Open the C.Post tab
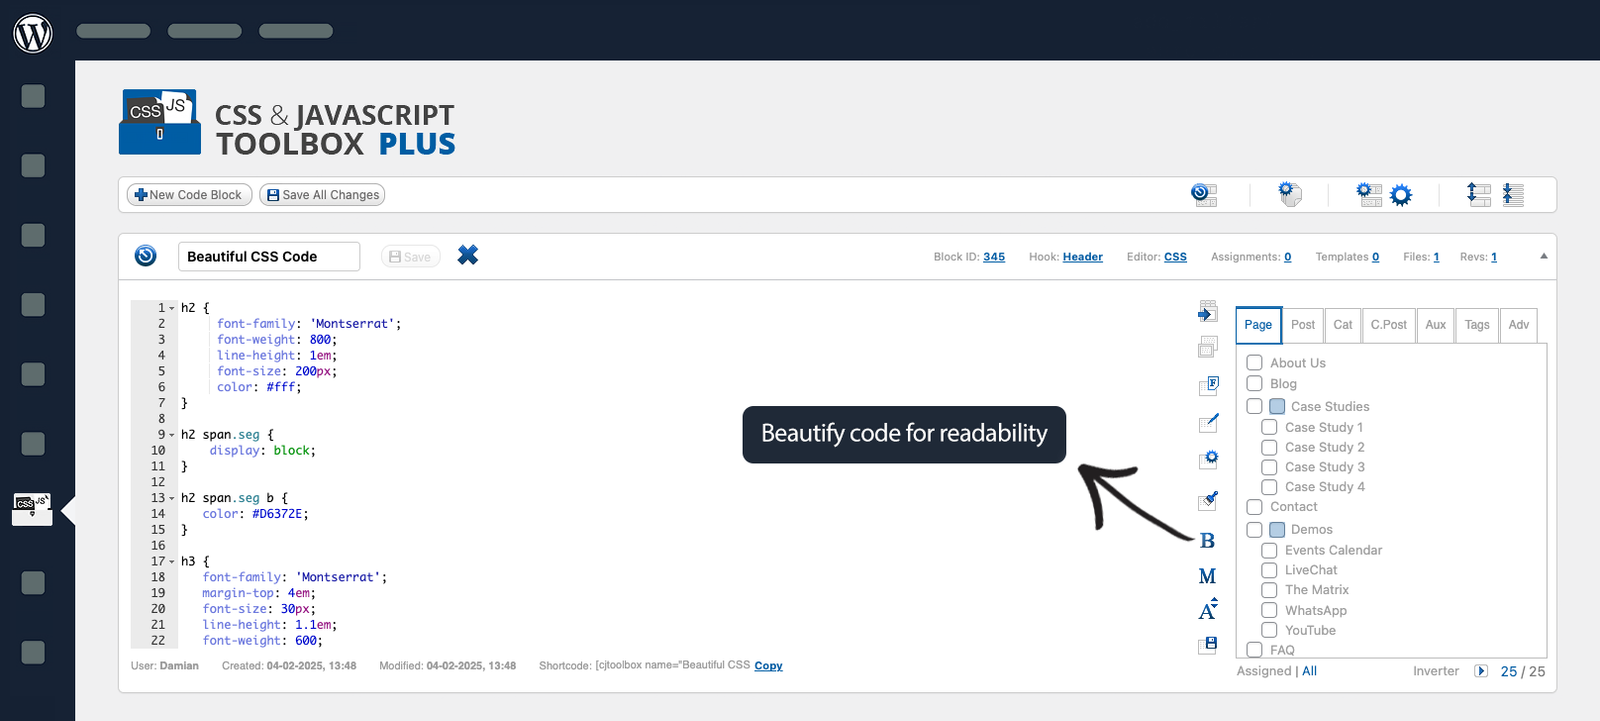This screenshot has width=1600, height=721. click(x=1389, y=325)
